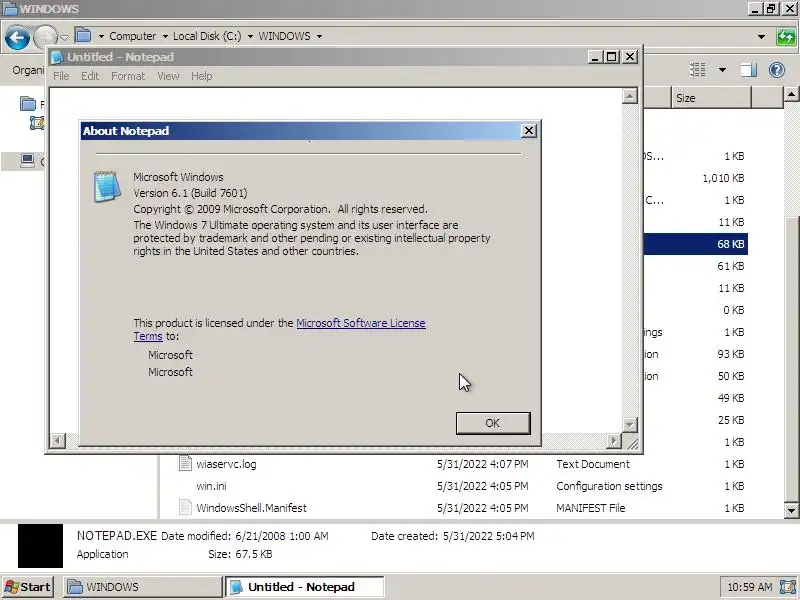Go back in Explorer window
The width and height of the screenshot is (800, 600).
click(x=17, y=37)
